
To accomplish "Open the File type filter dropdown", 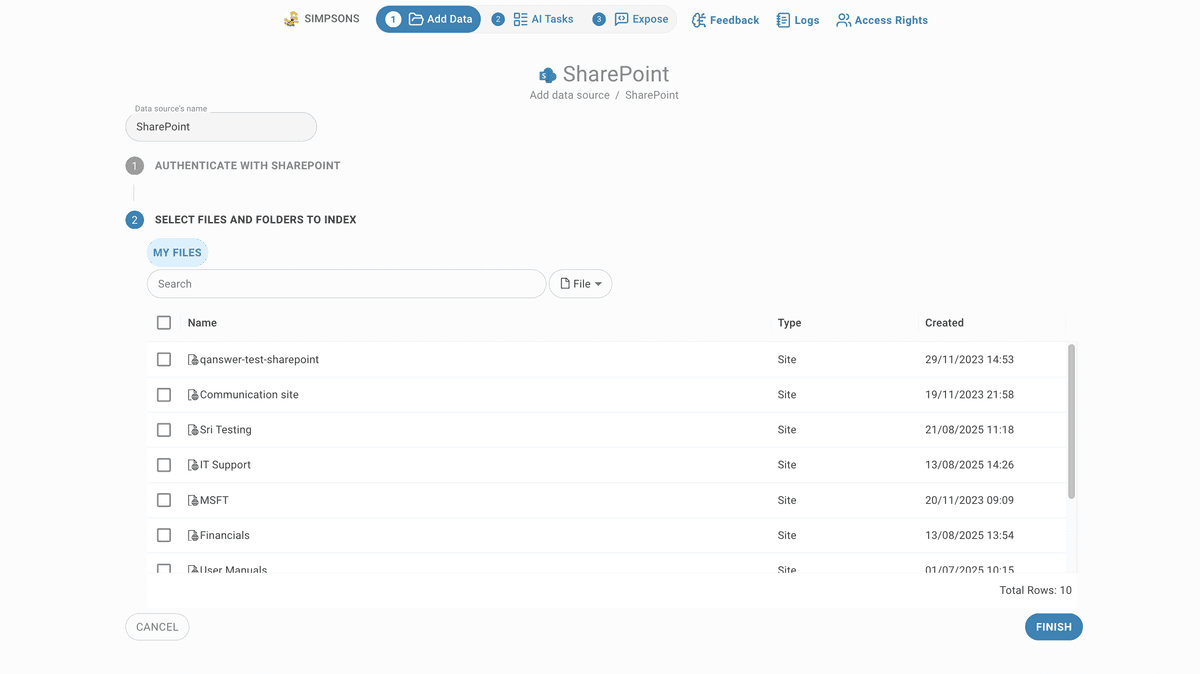I will click(580, 284).
